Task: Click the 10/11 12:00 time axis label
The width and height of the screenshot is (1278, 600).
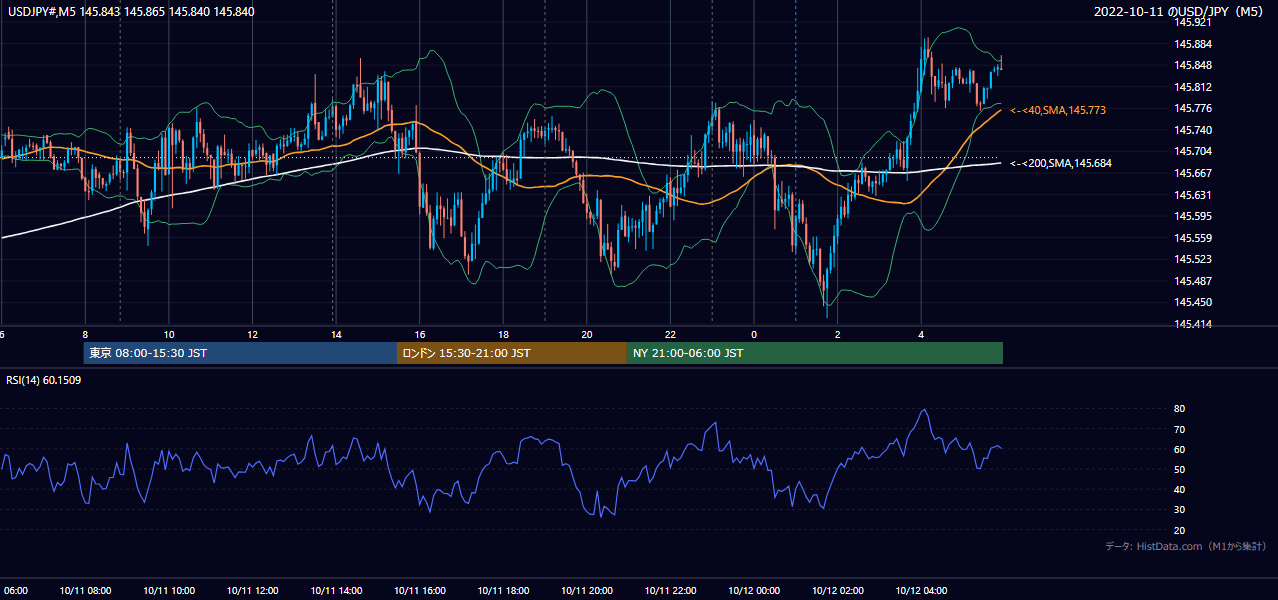Action: tap(252, 591)
